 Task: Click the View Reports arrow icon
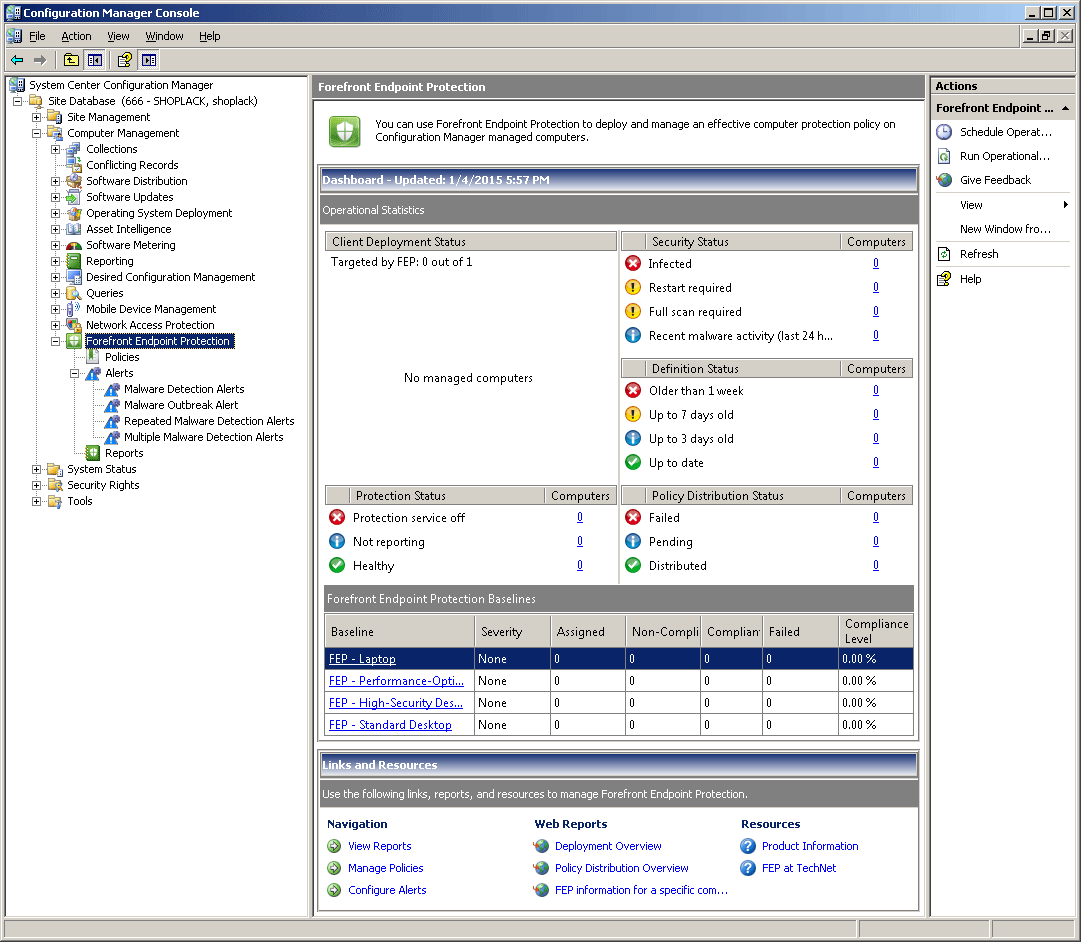pyautogui.click(x=334, y=846)
